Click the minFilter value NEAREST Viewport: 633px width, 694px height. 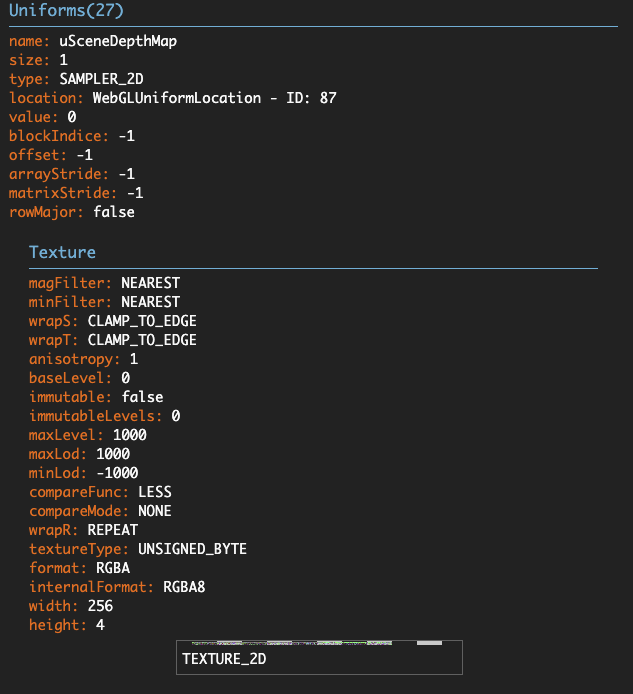click(151, 302)
